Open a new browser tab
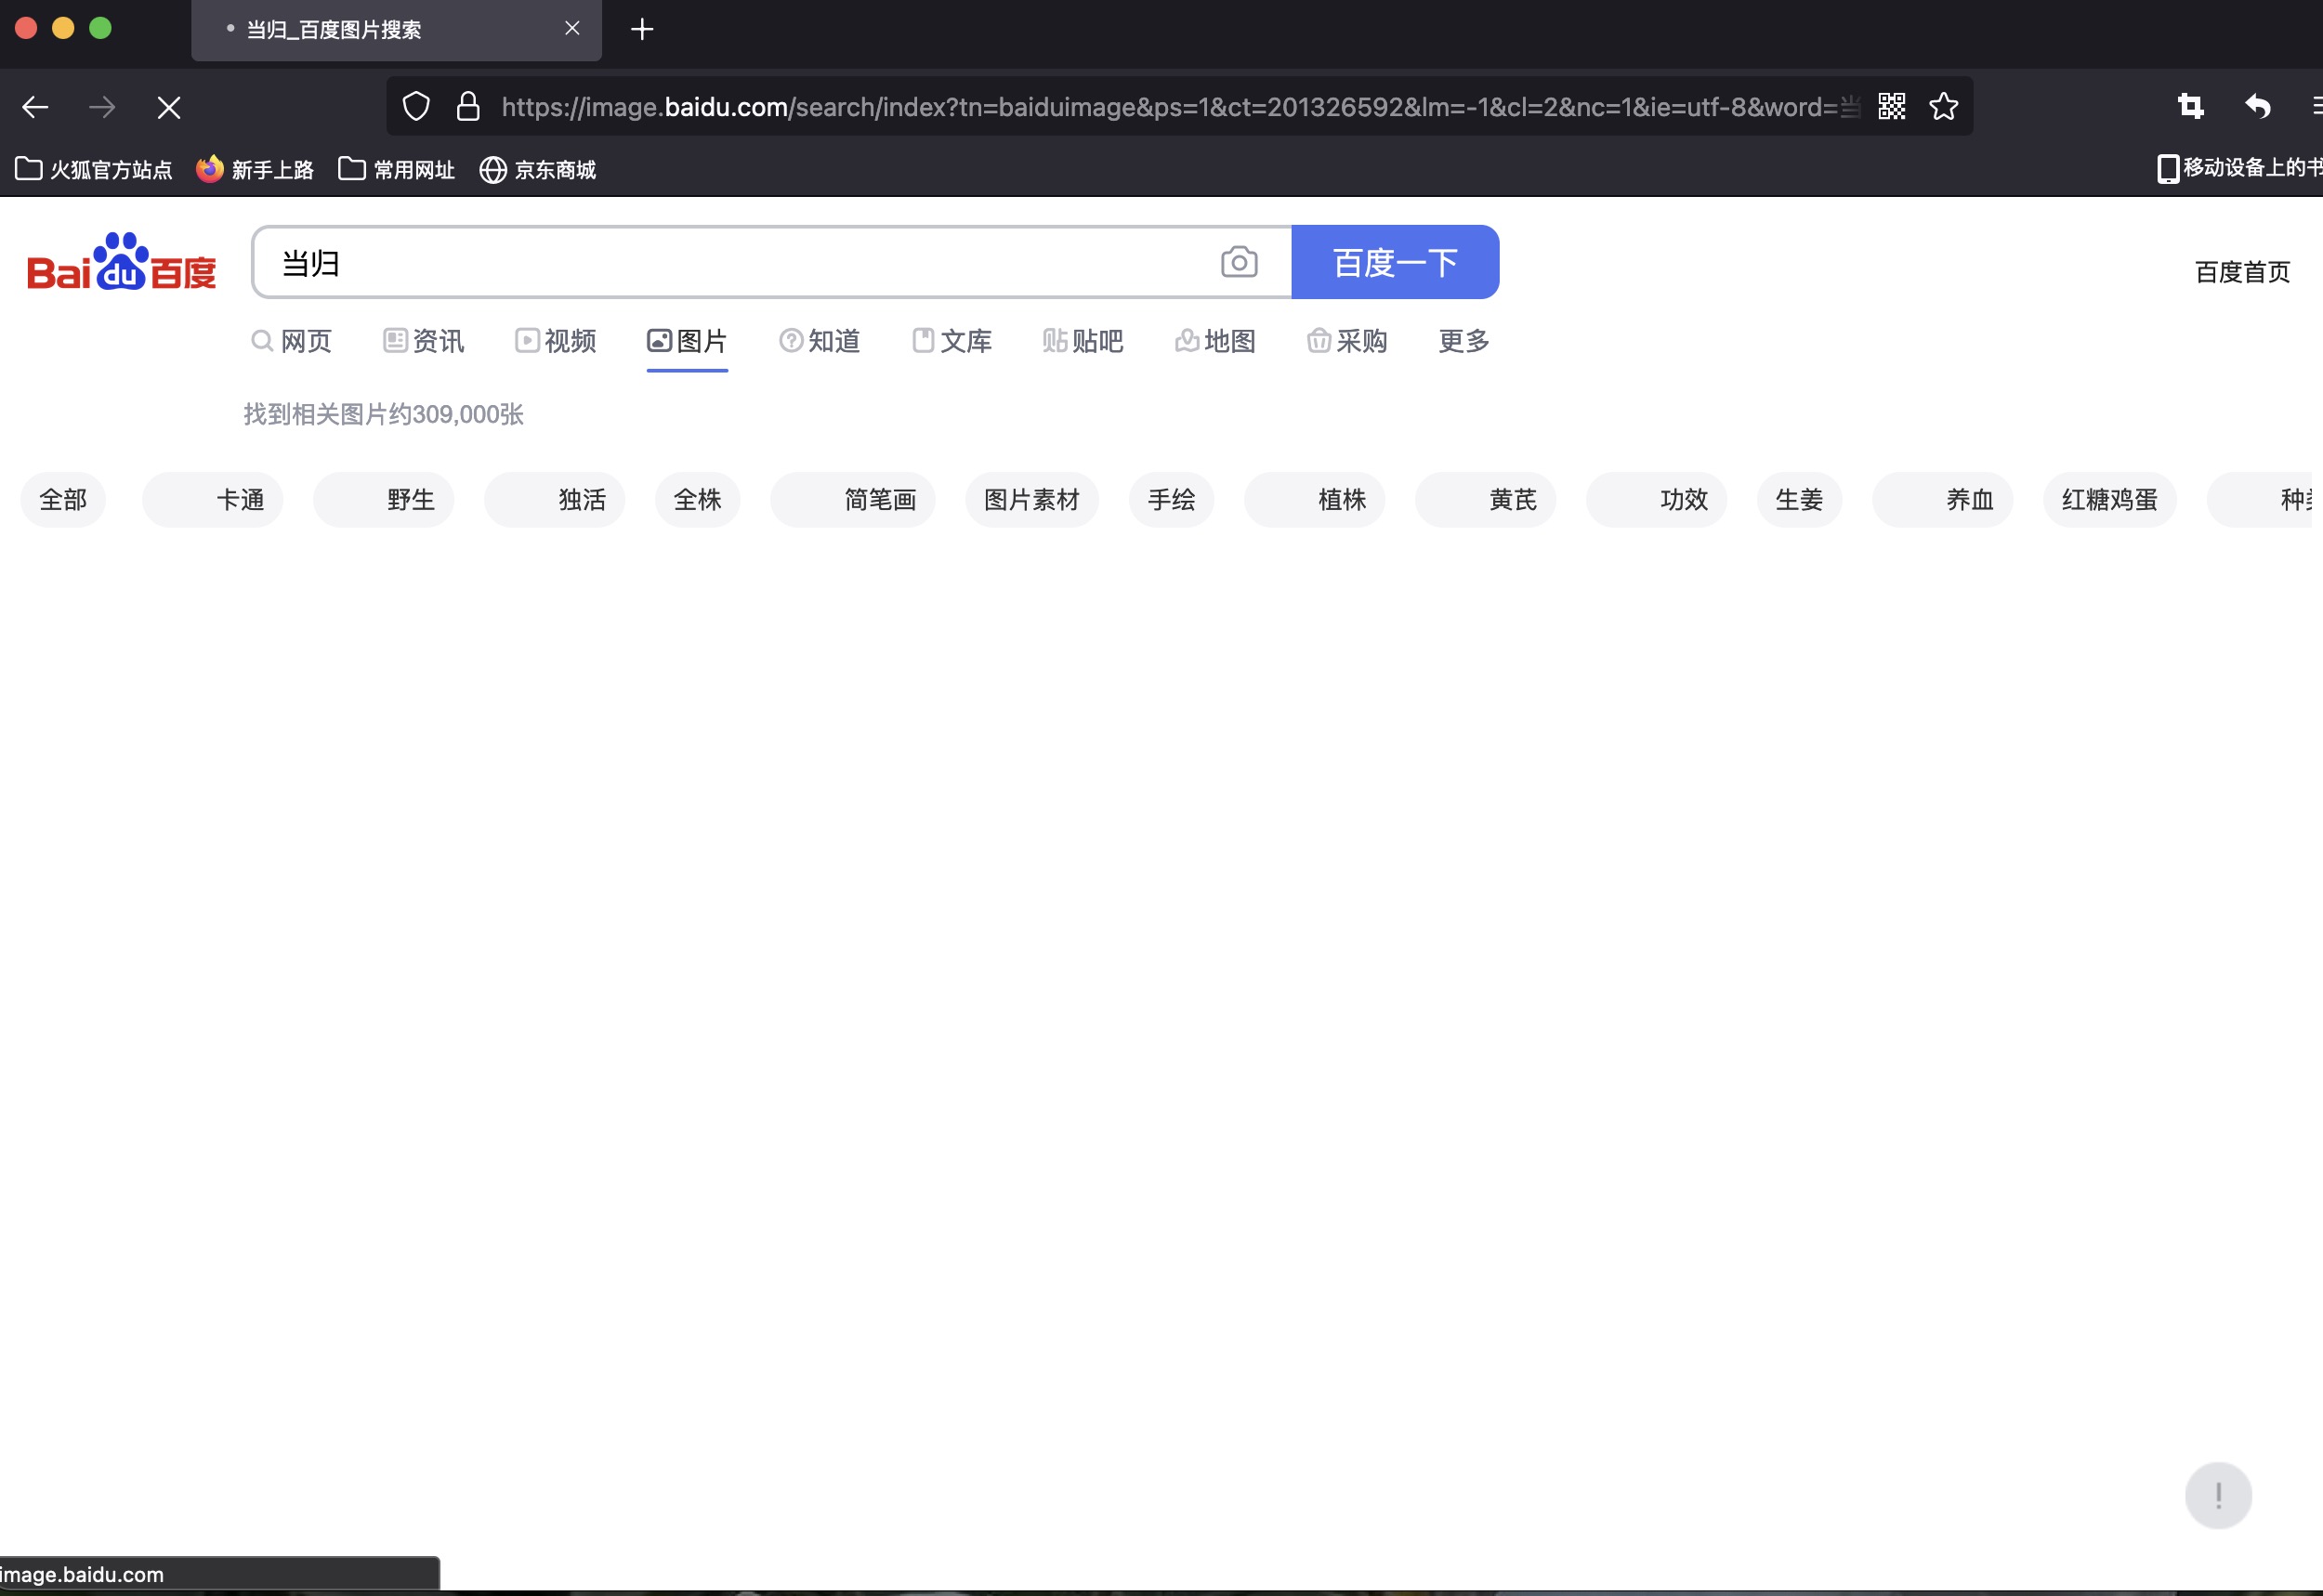This screenshot has width=2323, height=1596. pos(642,30)
